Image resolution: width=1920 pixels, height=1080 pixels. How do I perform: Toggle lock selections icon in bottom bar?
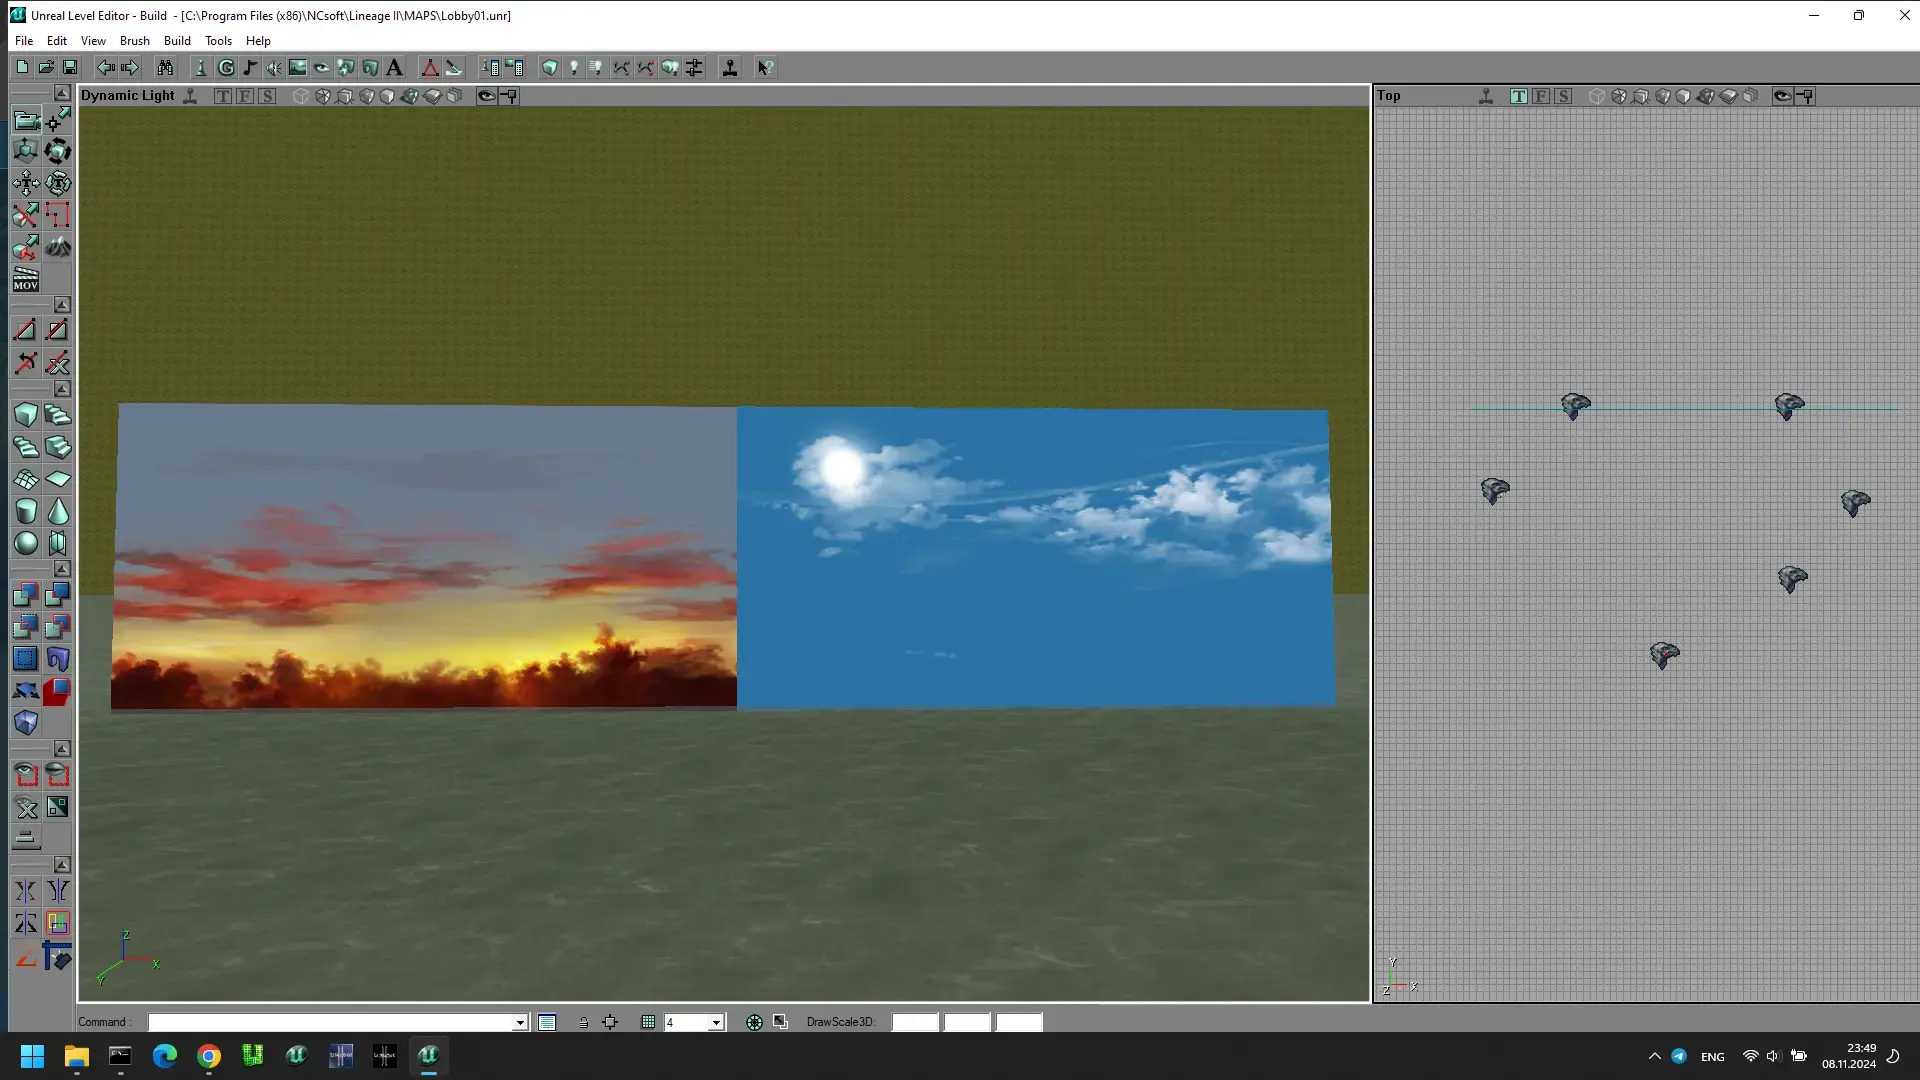(x=584, y=1022)
